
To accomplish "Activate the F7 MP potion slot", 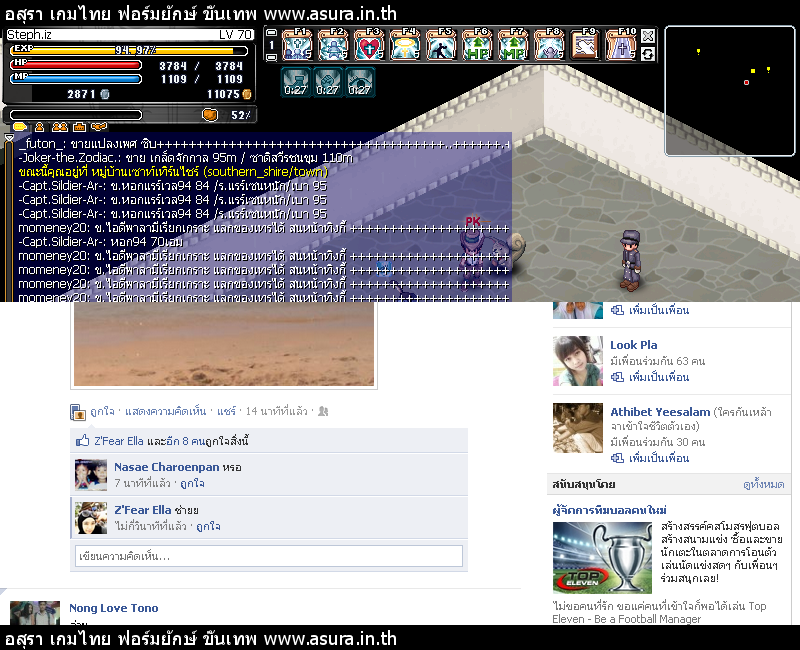I will 512,45.
